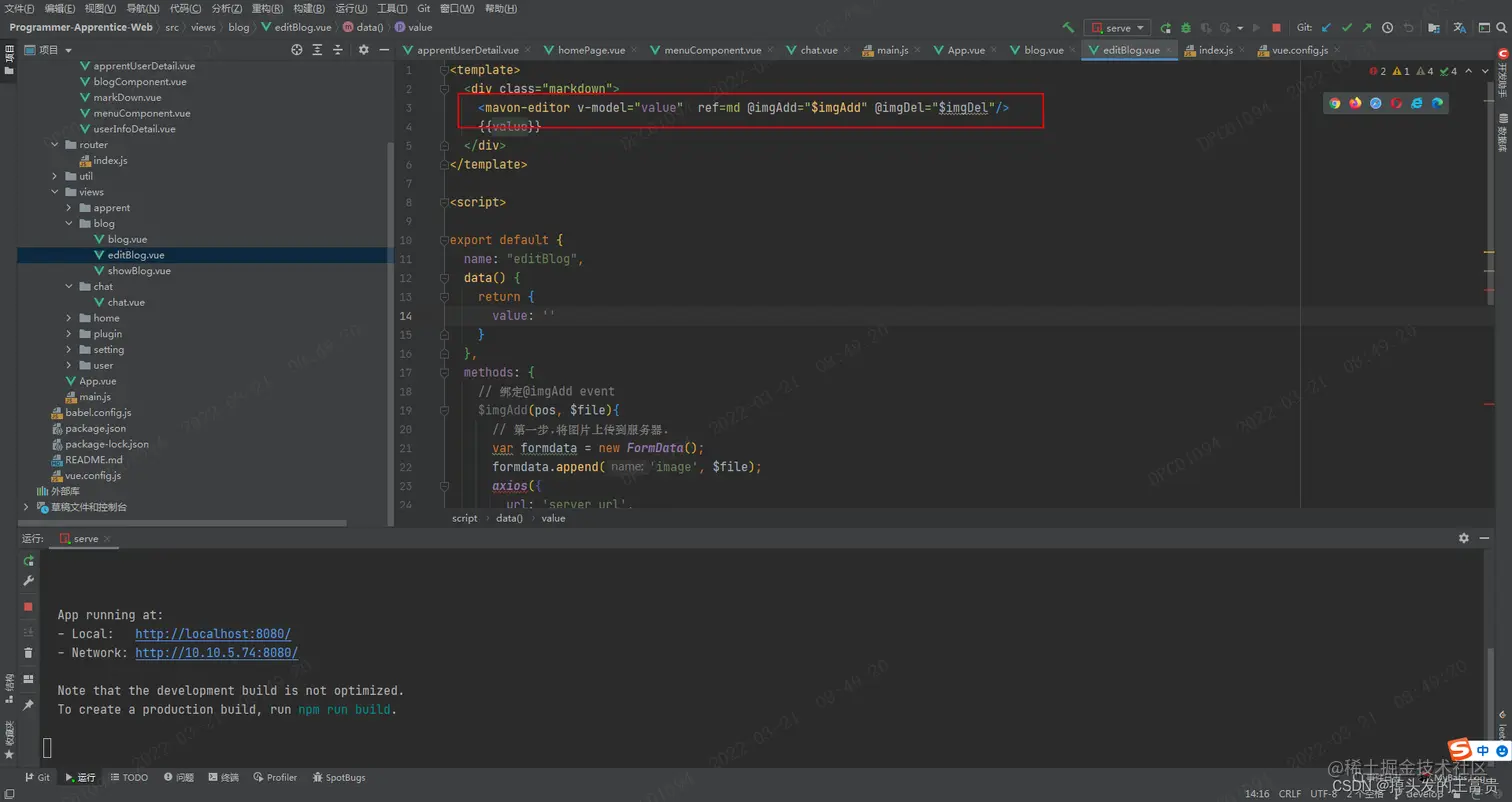
Task: Click the Git push green arrow
Action: tap(1366, 28)
